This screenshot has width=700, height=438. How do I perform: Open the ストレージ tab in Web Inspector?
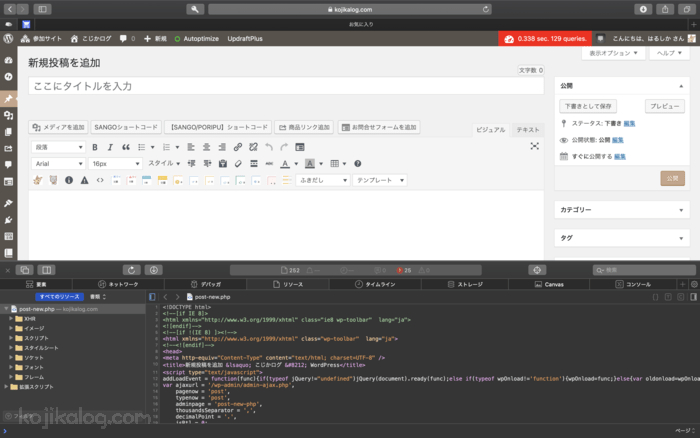(x=465, y=284)
